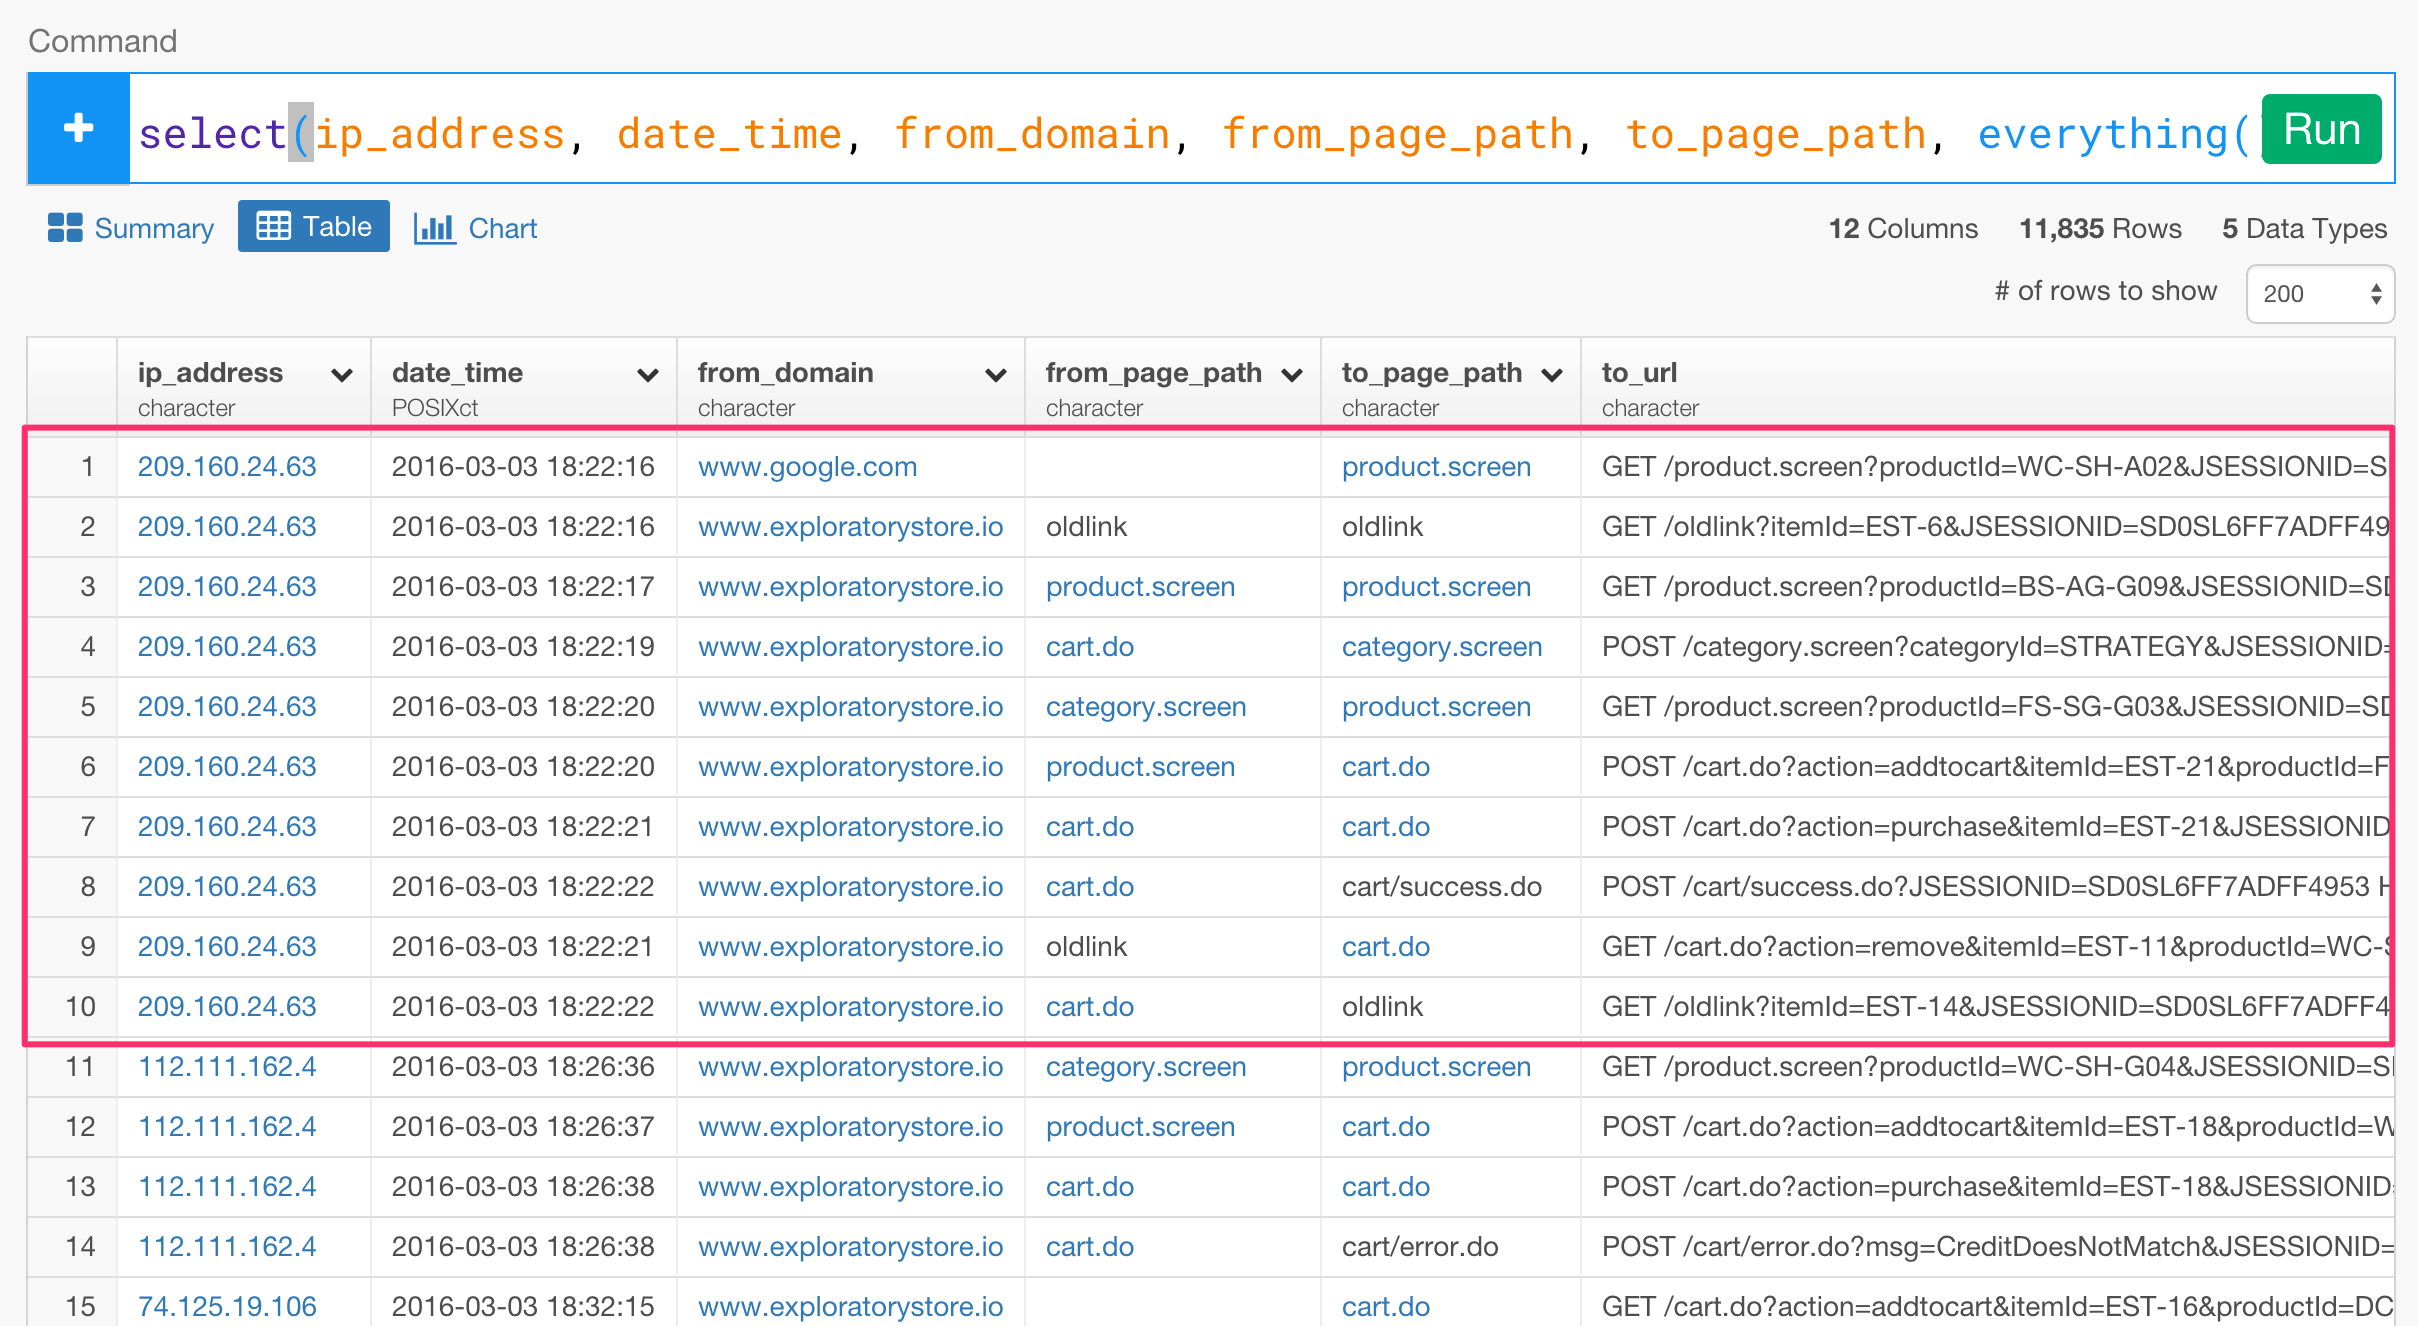Click 5 Data Types label
The width and height of the screenshot is (2418, 1326).
click(2304, 229)
